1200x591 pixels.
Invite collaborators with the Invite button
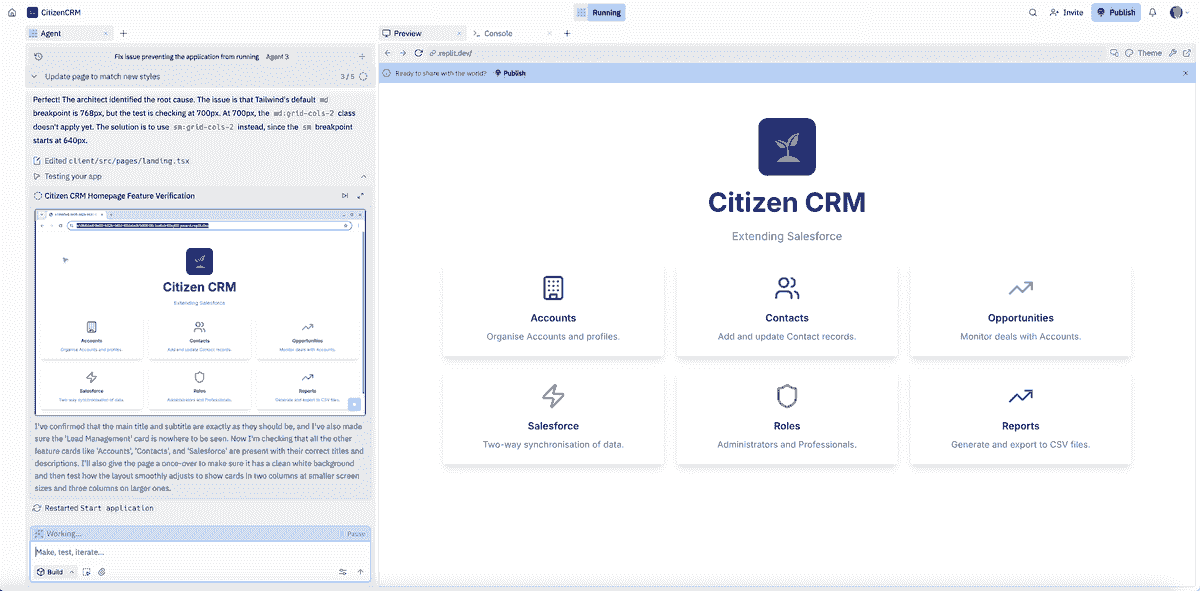click(1066, 13)
